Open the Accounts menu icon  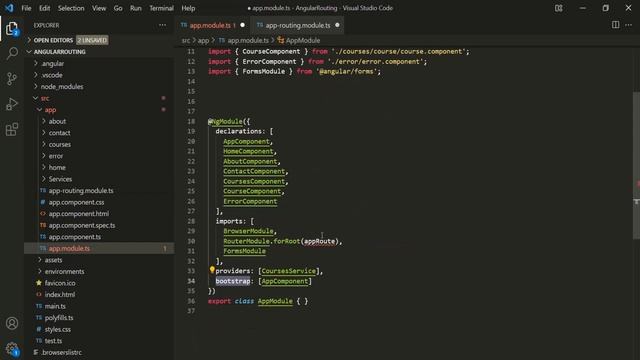coord(12,323)
